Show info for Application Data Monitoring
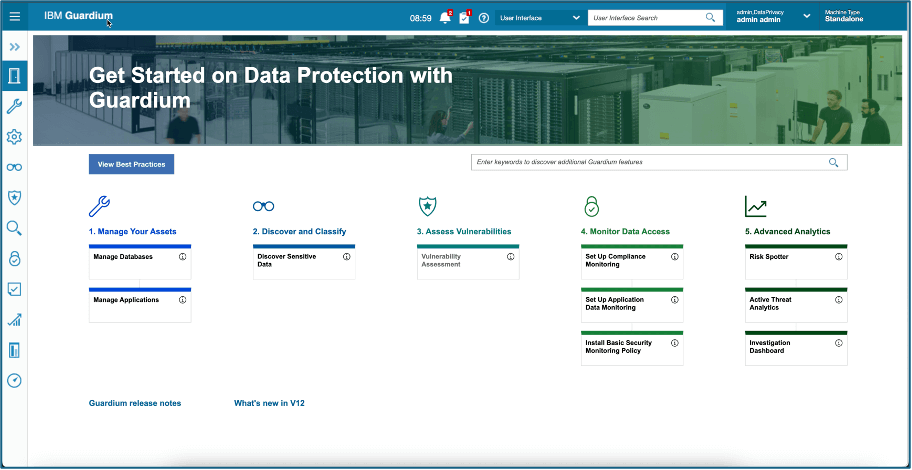This screenshot has width=912, height=470. tap(675, 300)
